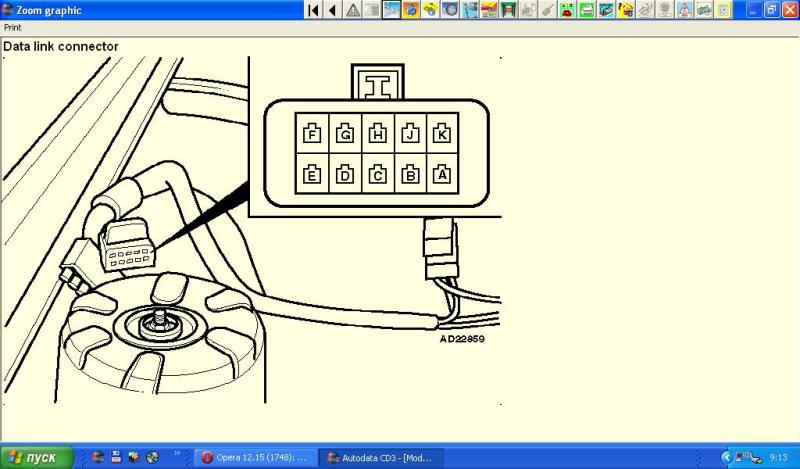The height and width of the screenshot is (469, 800).
Task: Click pin A in the connector diagram
Action: 440,175
